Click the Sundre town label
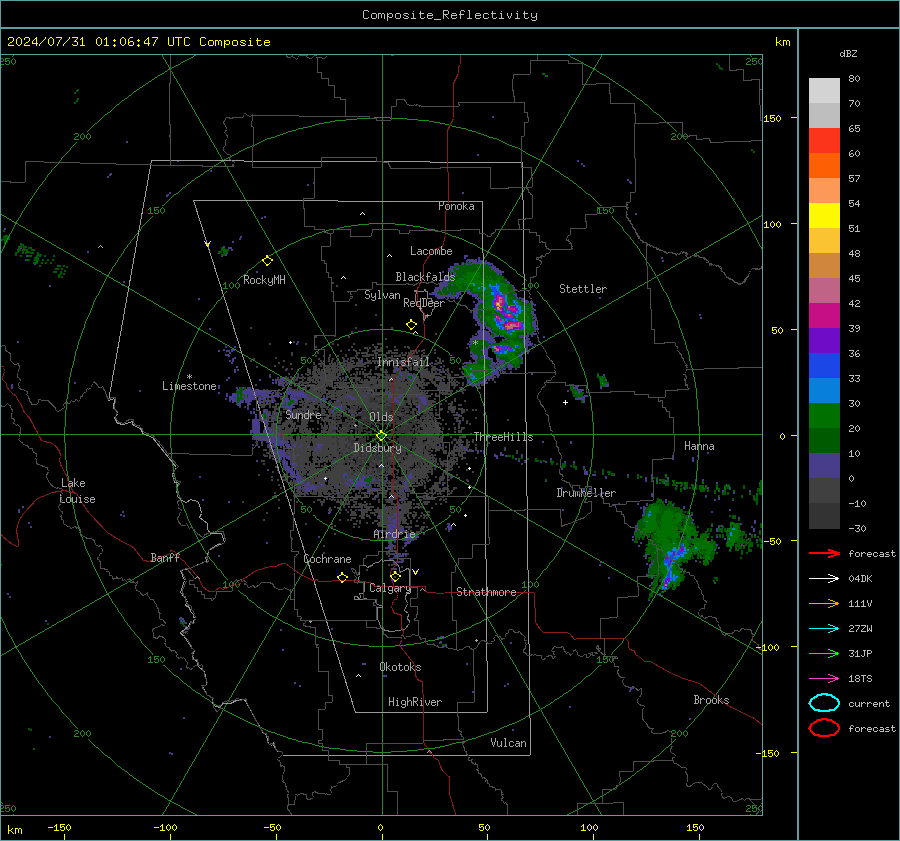900x841 pixels. coord(303,414)
